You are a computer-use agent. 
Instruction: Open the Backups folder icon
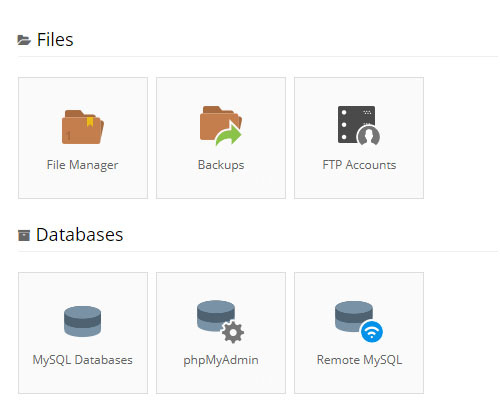221,126
